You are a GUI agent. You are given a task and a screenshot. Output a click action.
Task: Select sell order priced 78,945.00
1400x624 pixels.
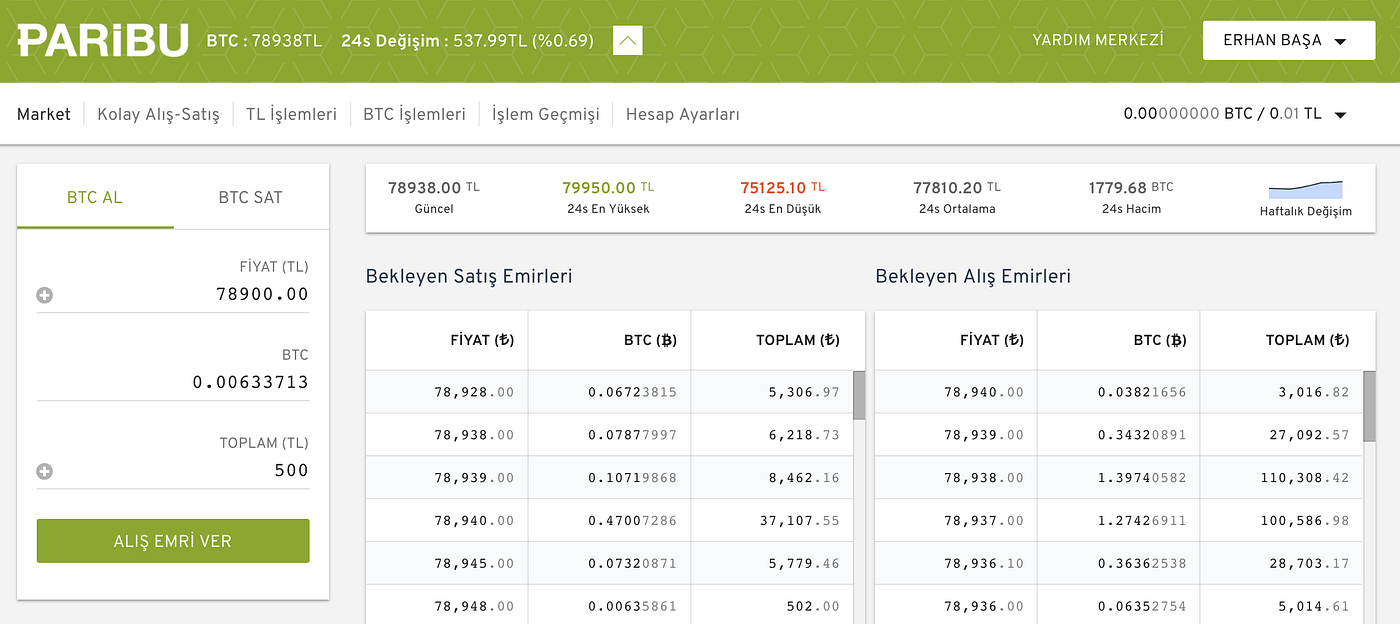click(x=609, y=564)
